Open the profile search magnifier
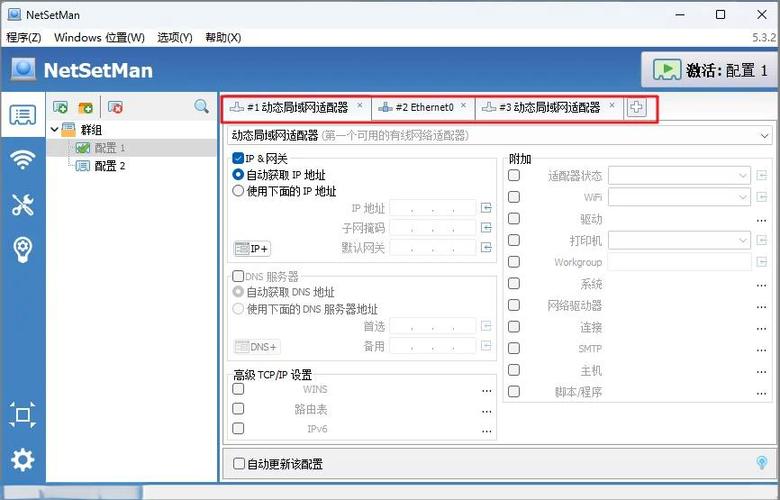780x500 pixels. click(201, 106)
